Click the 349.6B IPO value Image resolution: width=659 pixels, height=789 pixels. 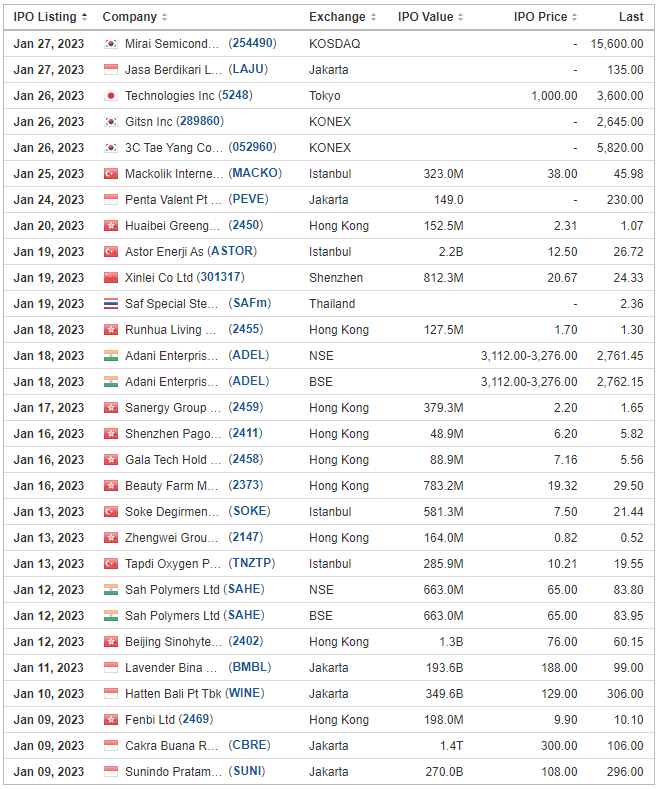[x=444, y=694]
